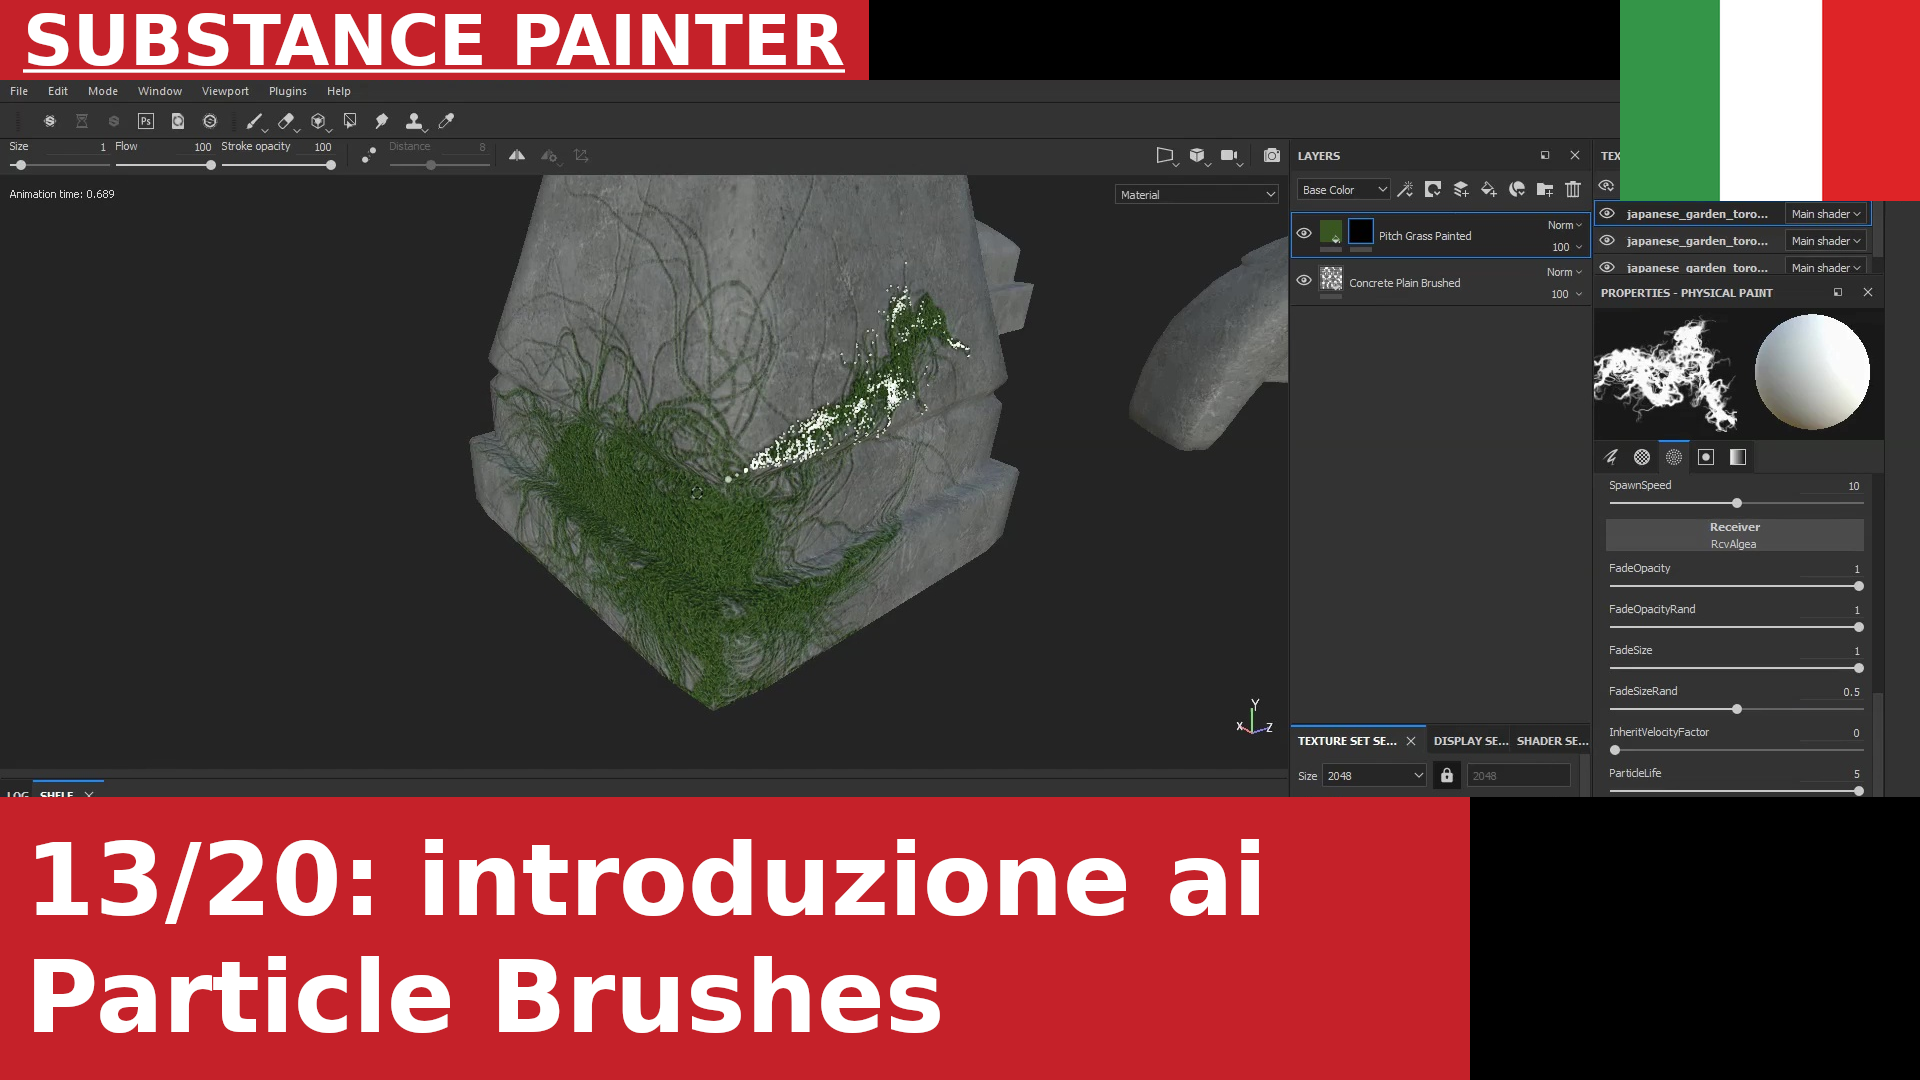
Task: Click the resource updater document icon
Action: coord(178,121)
